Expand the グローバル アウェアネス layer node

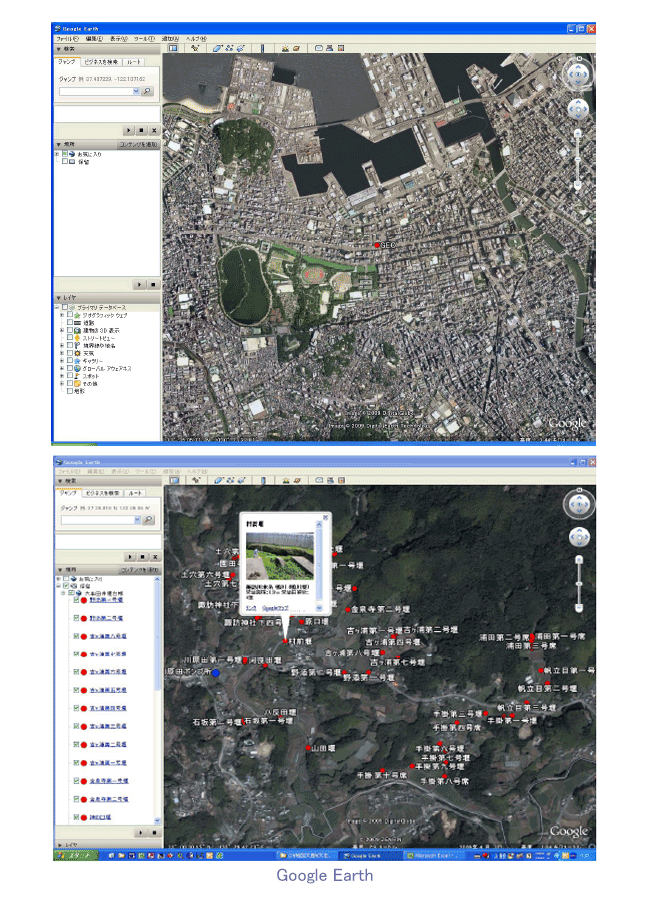click(x=62, y=368)
